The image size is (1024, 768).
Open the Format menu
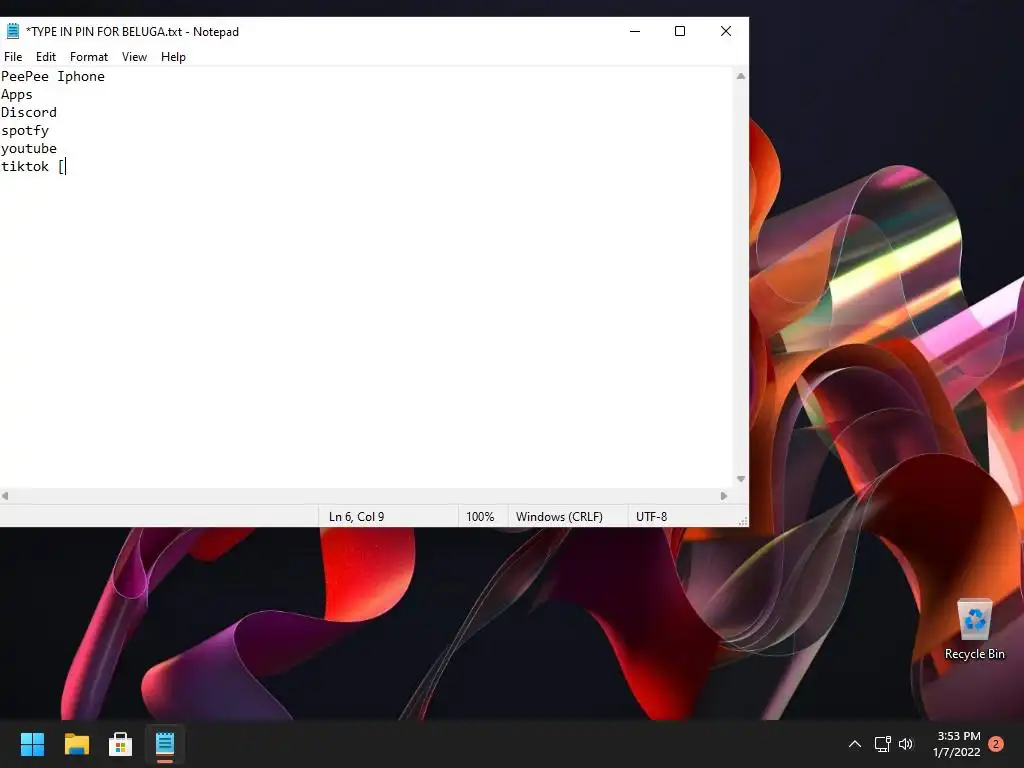click(x=89, y=57)
